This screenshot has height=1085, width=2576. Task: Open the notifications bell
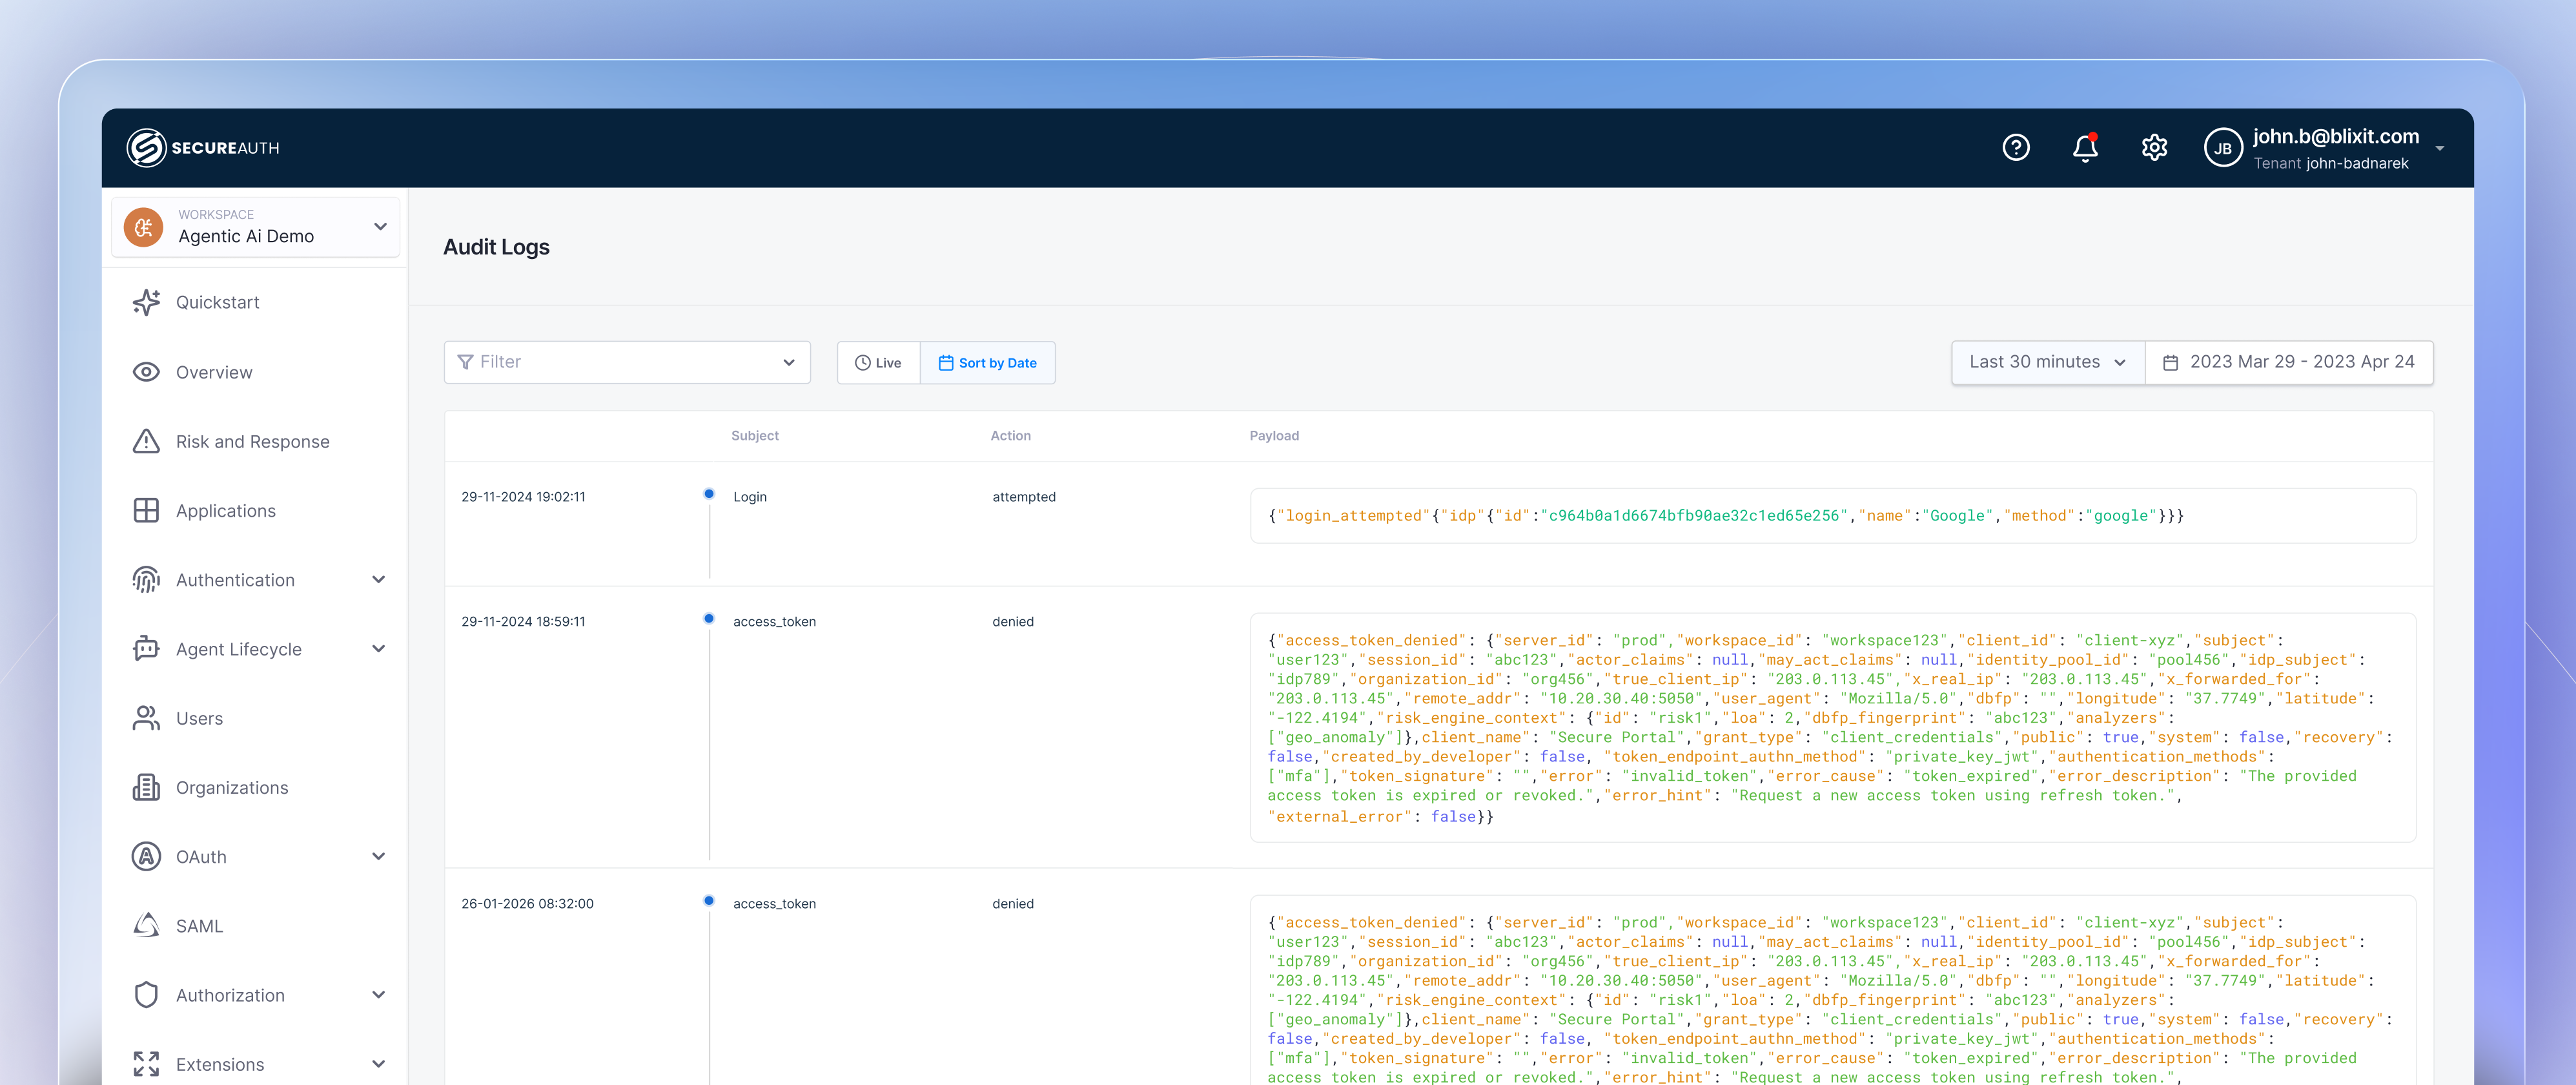point(2085,147)
